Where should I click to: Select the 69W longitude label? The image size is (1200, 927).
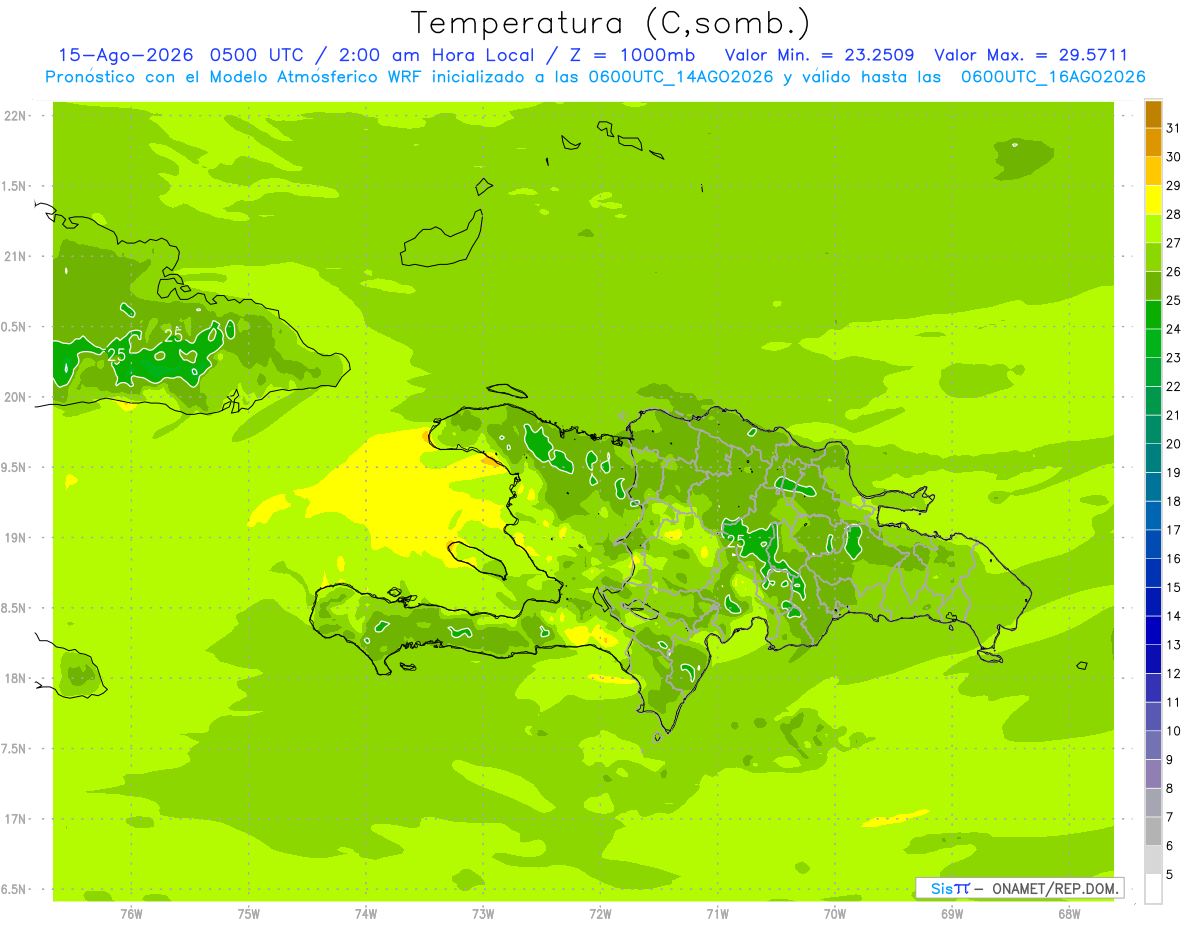(x=952, y=914)
